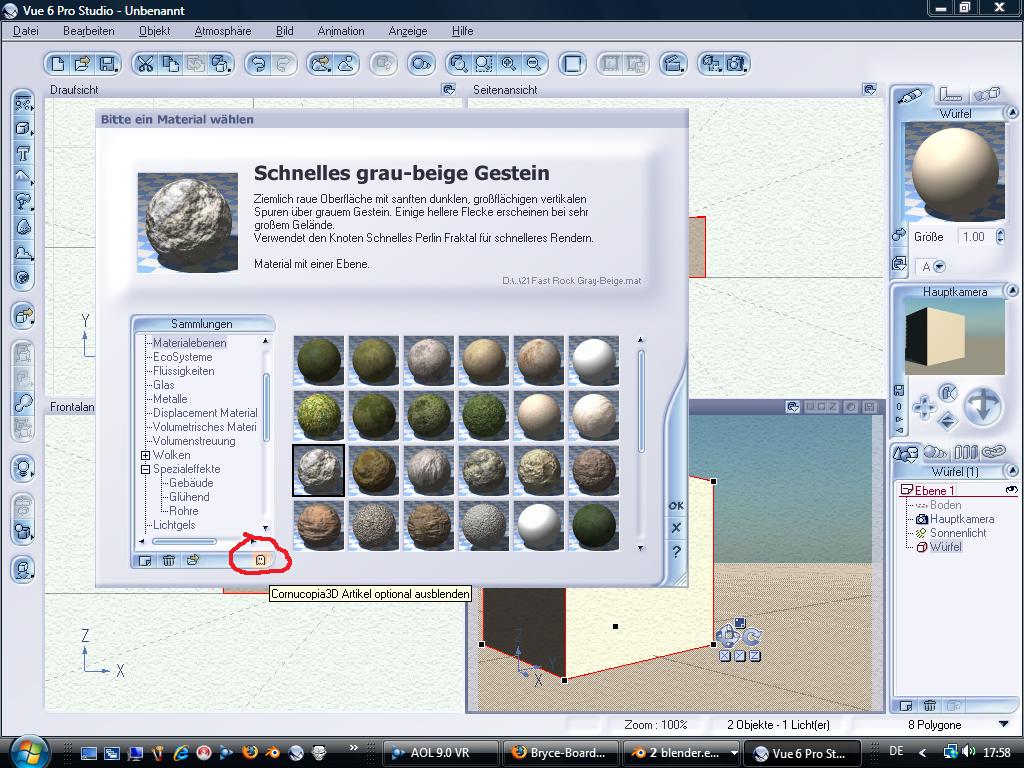Switch to AOL 9.0 VR taskbar button
Screen dimensions: 1024x768
coord(440,753)
